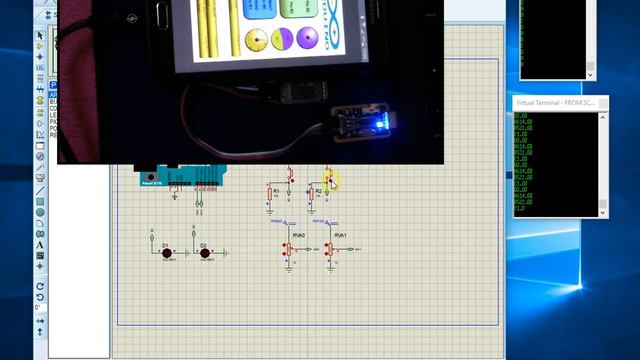Select the Active Popup mode tool
The height and width of the screenshot is (360, 640).
(x=40, y=146)
